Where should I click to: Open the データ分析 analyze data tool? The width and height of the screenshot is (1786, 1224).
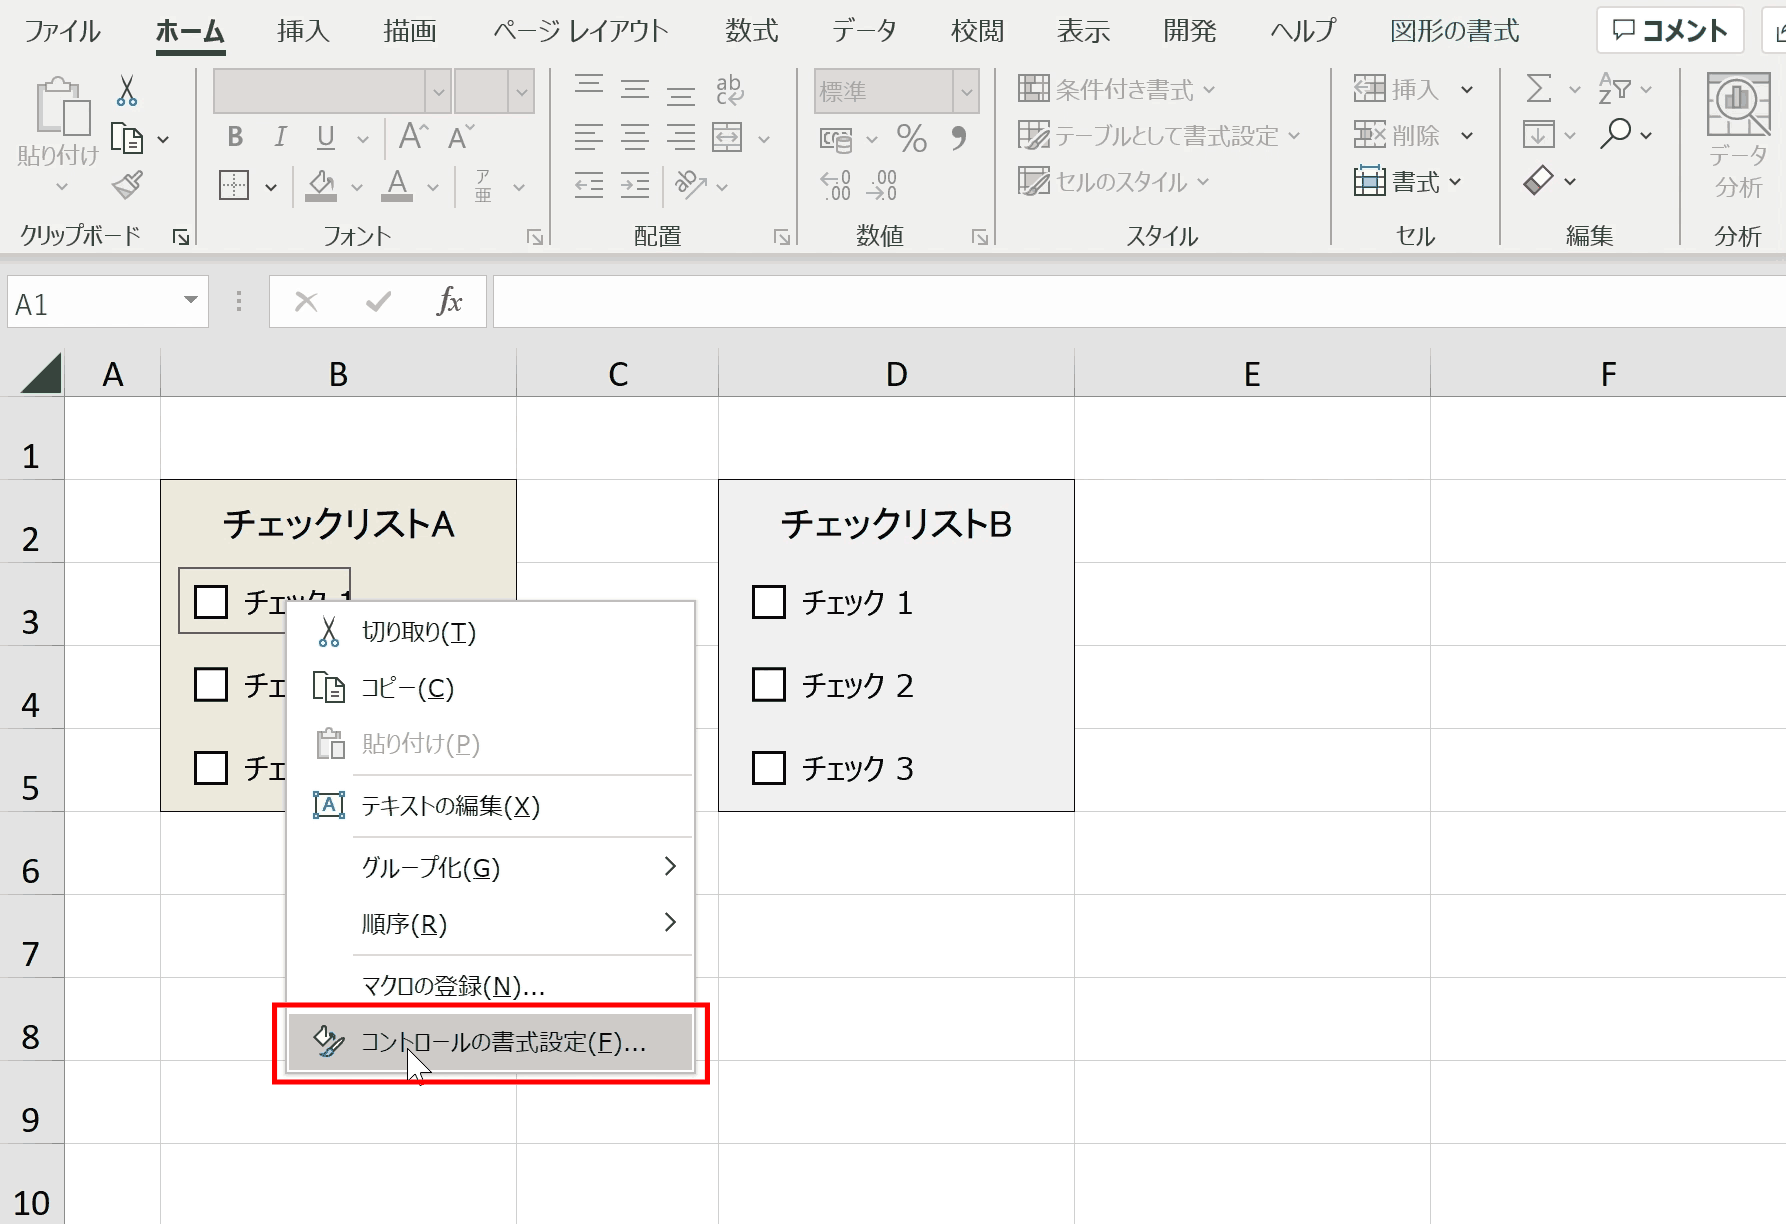1739,134
